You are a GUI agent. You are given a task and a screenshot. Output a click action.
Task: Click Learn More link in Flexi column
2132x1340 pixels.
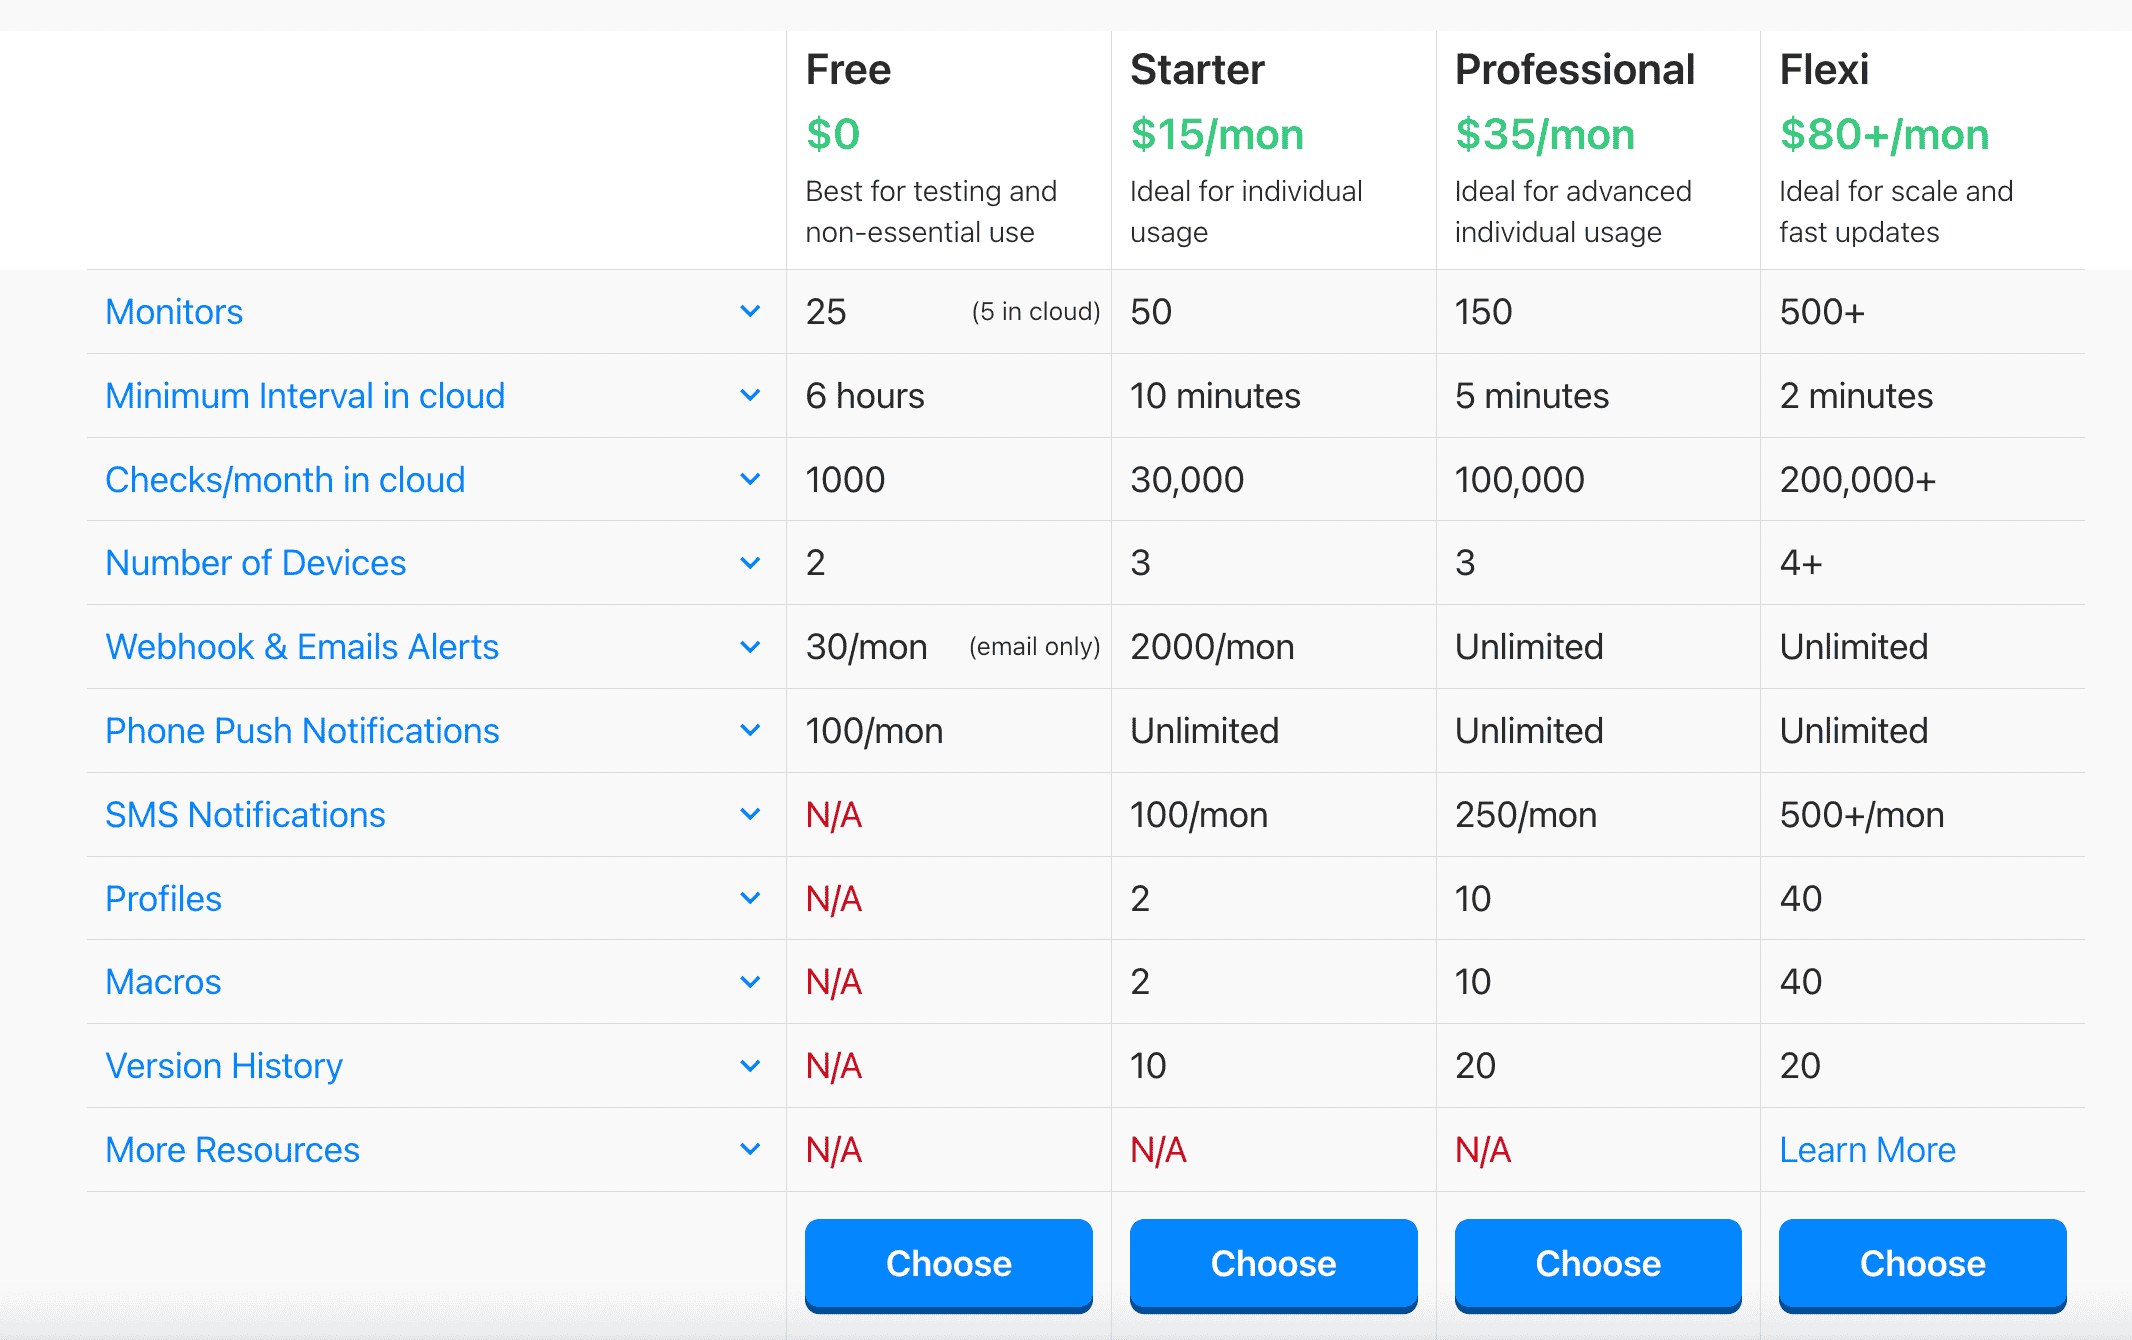click(1868, 1147)
